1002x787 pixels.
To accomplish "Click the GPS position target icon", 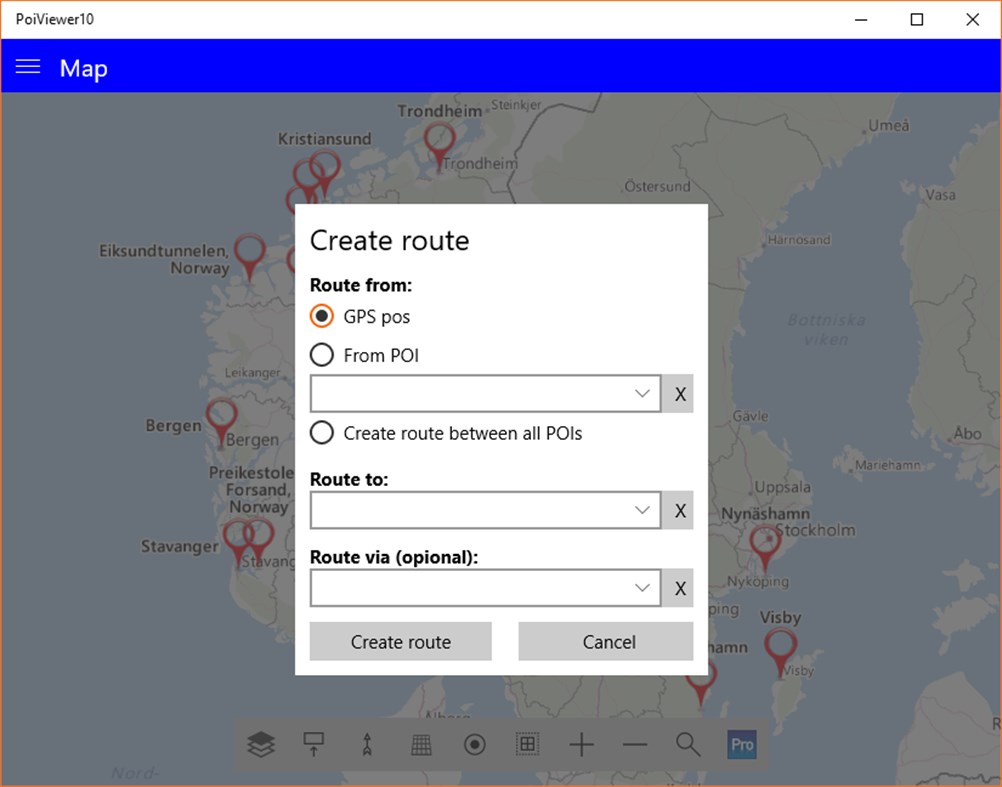I will (x=474, y=744).
